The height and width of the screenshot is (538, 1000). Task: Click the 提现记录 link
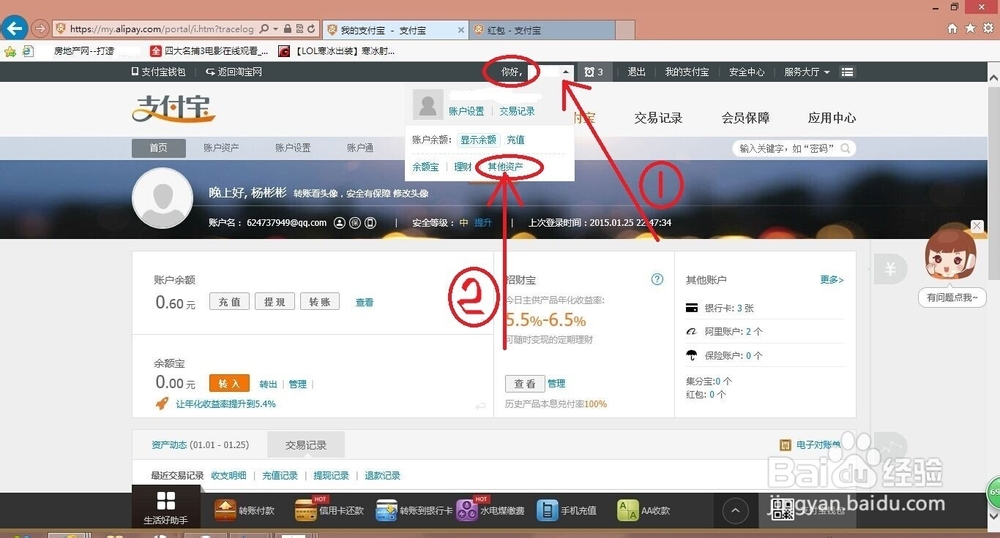pos(331,476)
